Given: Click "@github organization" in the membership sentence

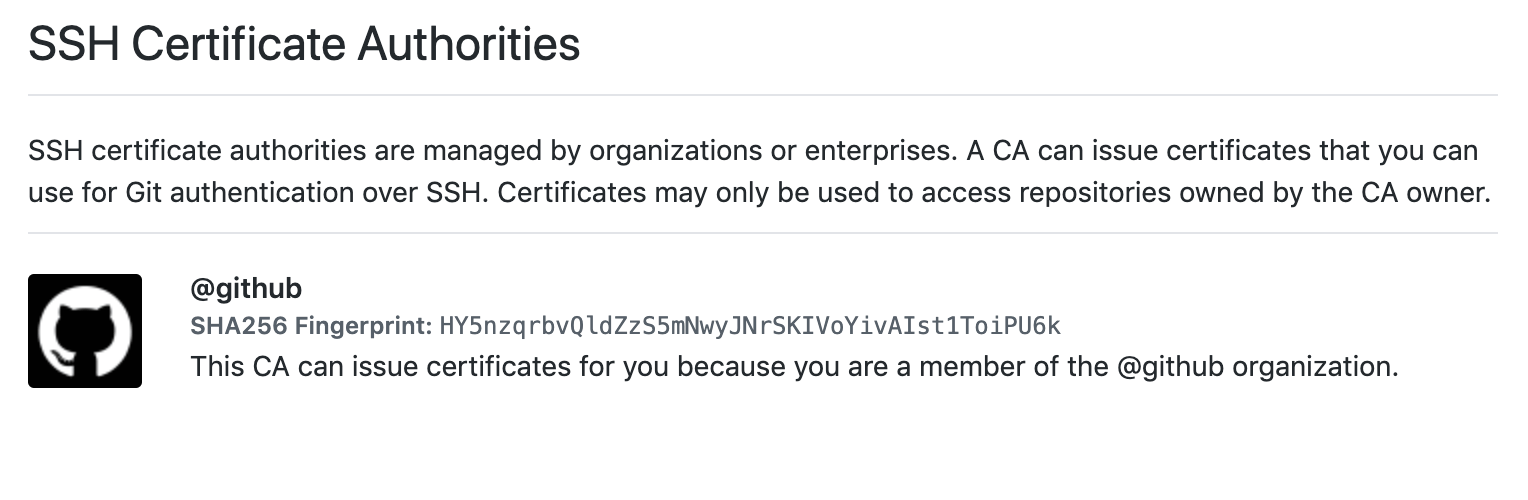Looking at the screenshot, I should 1255,367.
